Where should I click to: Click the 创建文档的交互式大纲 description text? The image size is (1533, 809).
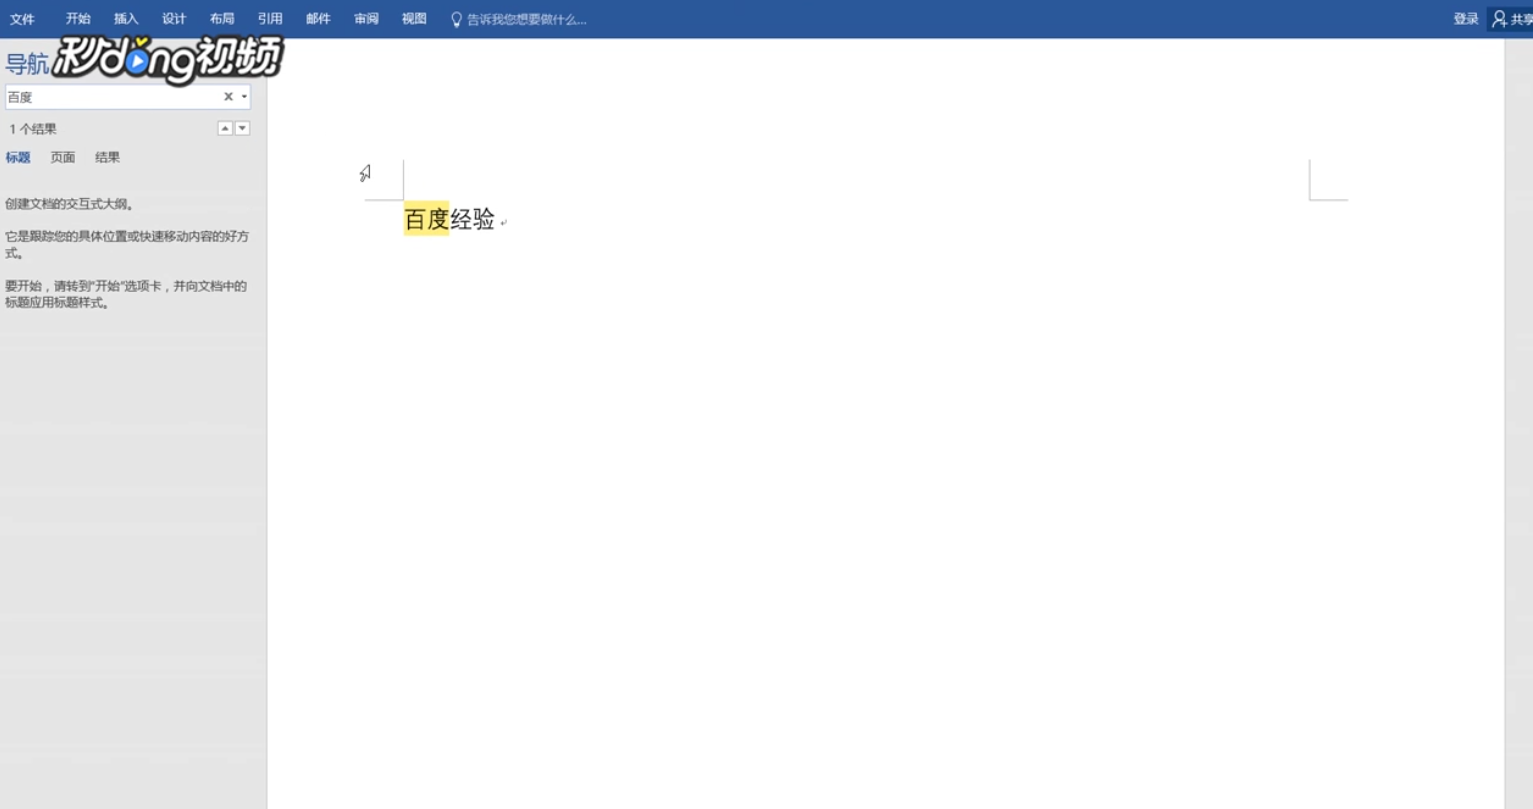tap(70, 204)
